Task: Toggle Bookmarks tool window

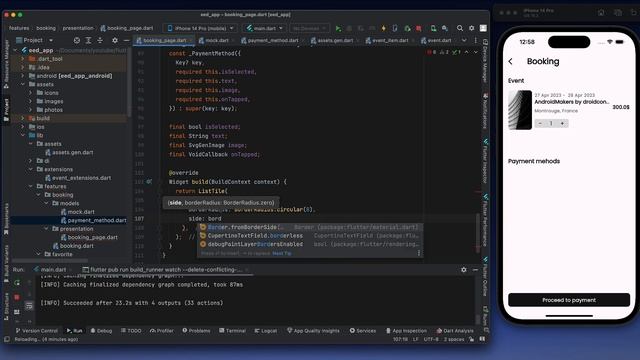Action: tap(6, 219)
